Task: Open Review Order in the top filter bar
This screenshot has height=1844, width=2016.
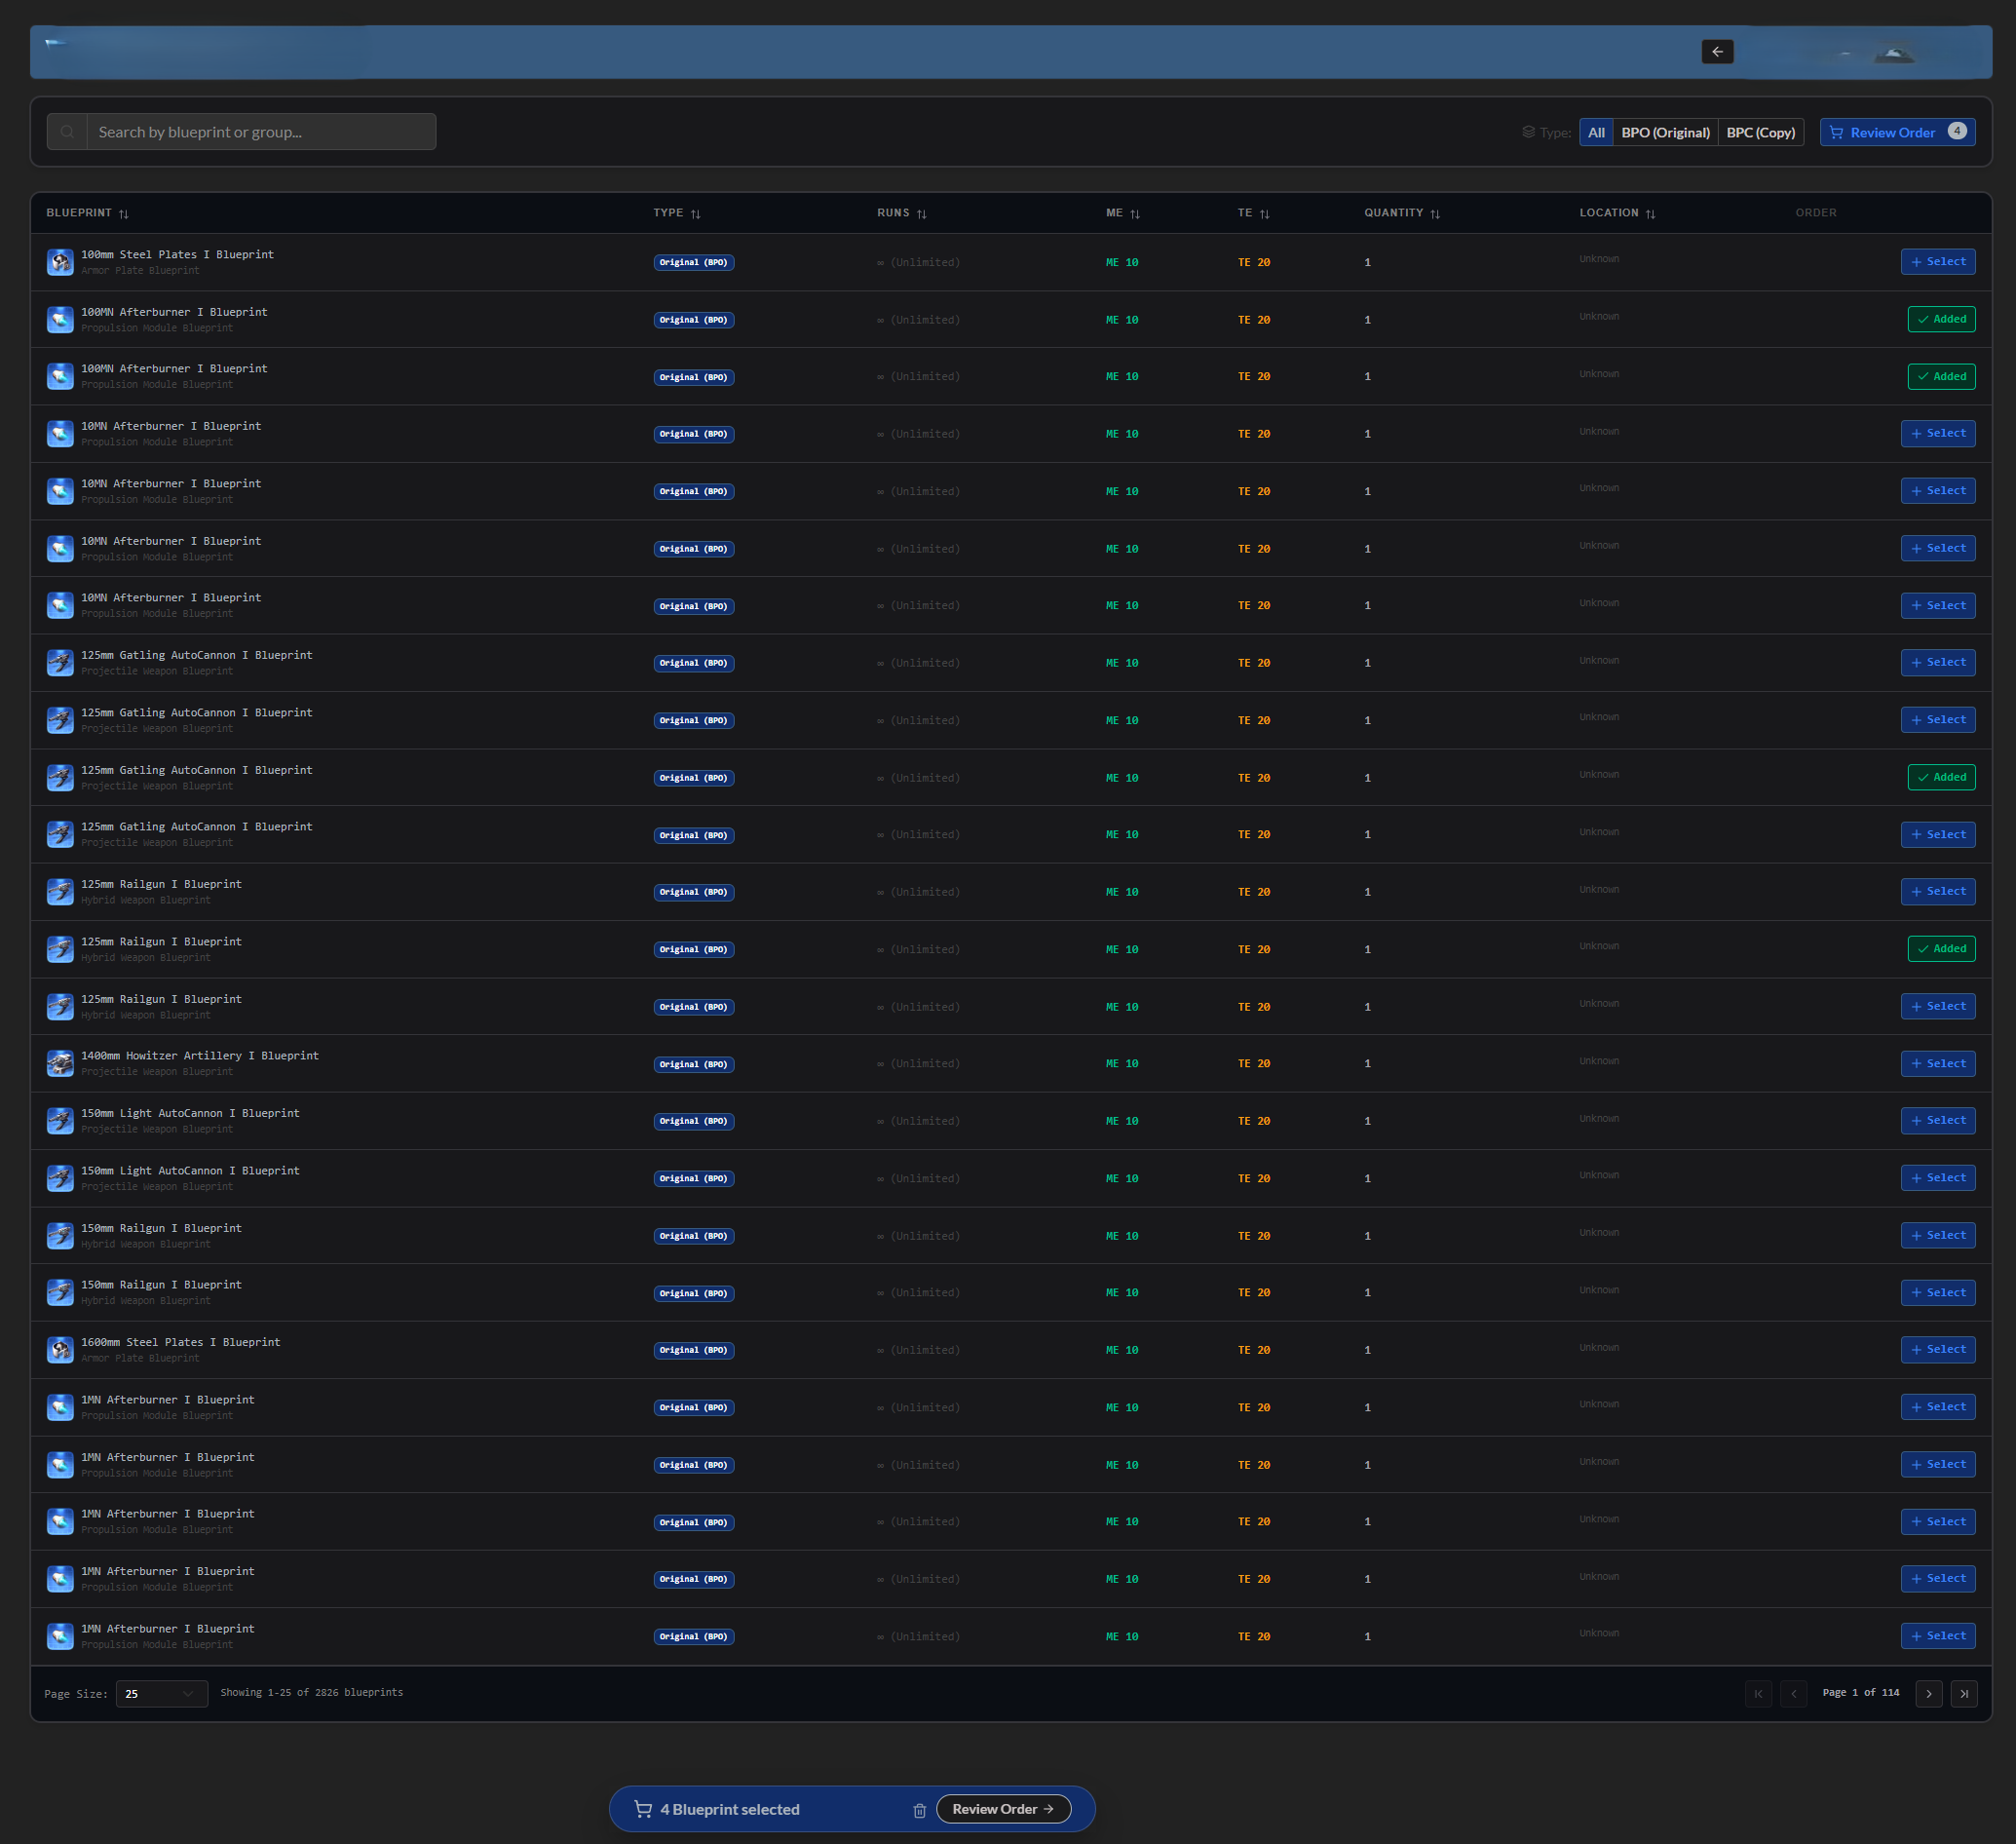Action: tap(1897, 133)
